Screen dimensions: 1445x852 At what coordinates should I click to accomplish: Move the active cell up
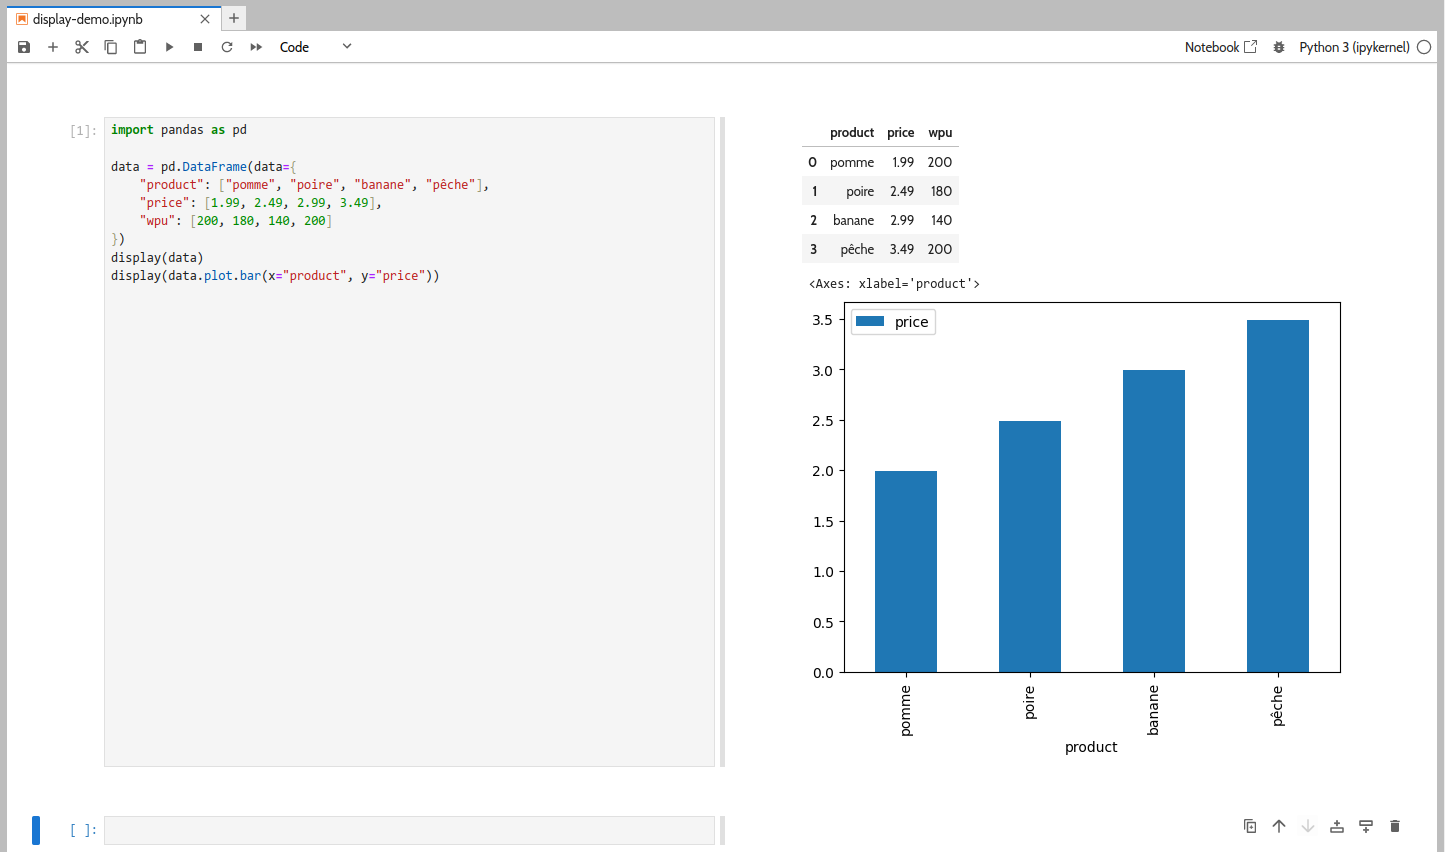click(1279, 826)
